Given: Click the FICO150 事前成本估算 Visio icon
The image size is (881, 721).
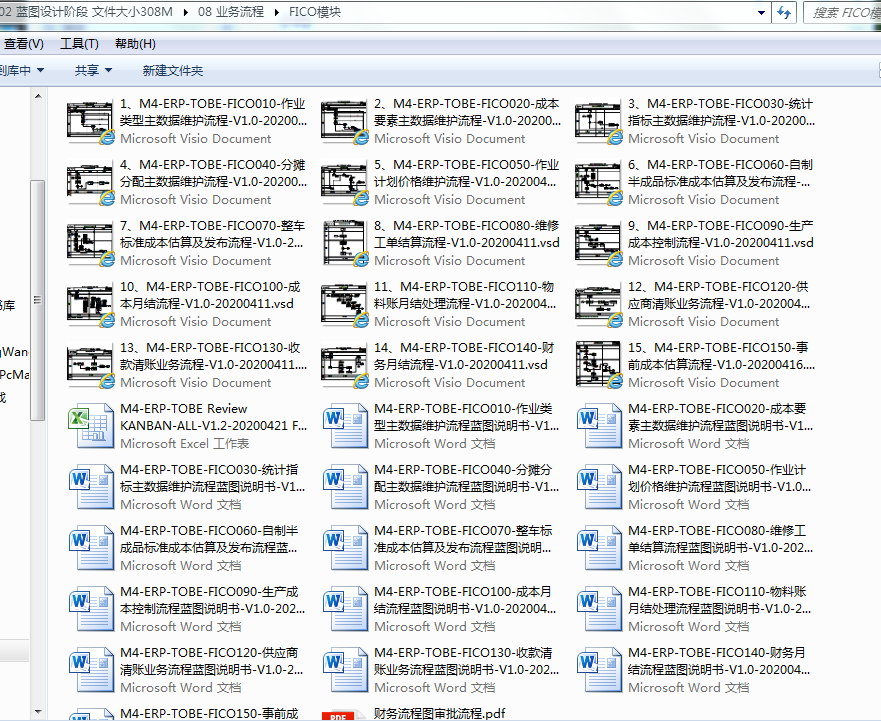Looking at the screenshot, I should (x=598, y=366).
